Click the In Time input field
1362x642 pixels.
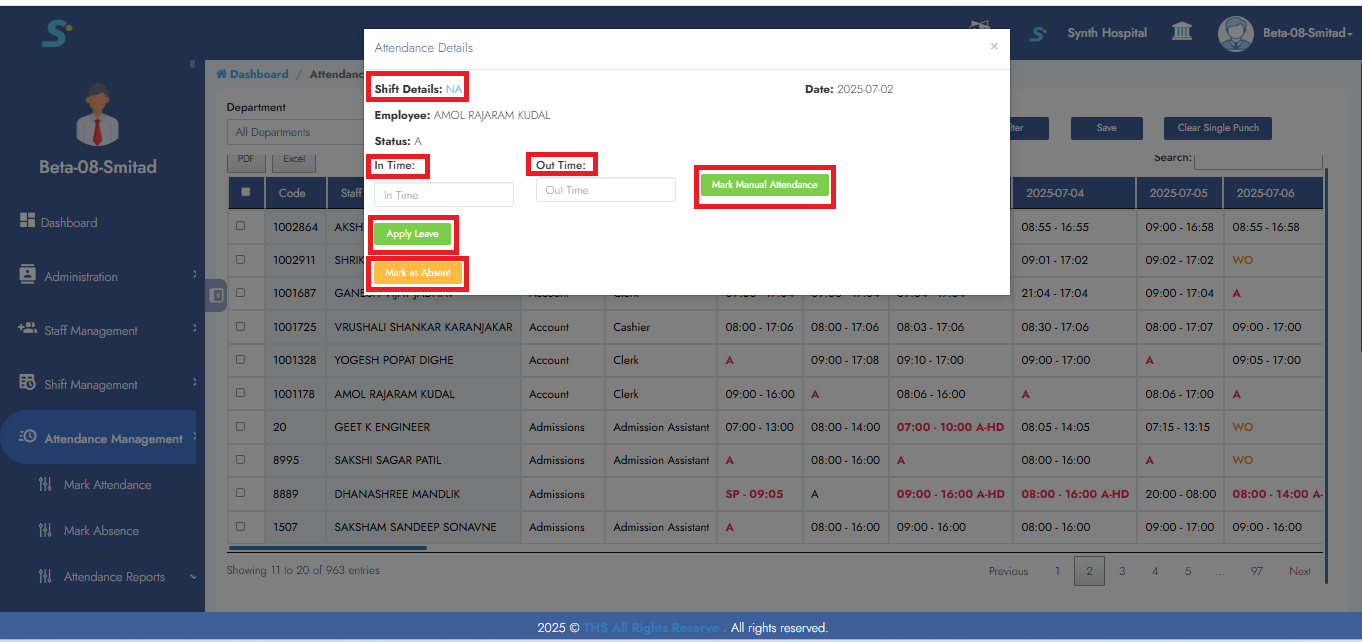point(443,195)
